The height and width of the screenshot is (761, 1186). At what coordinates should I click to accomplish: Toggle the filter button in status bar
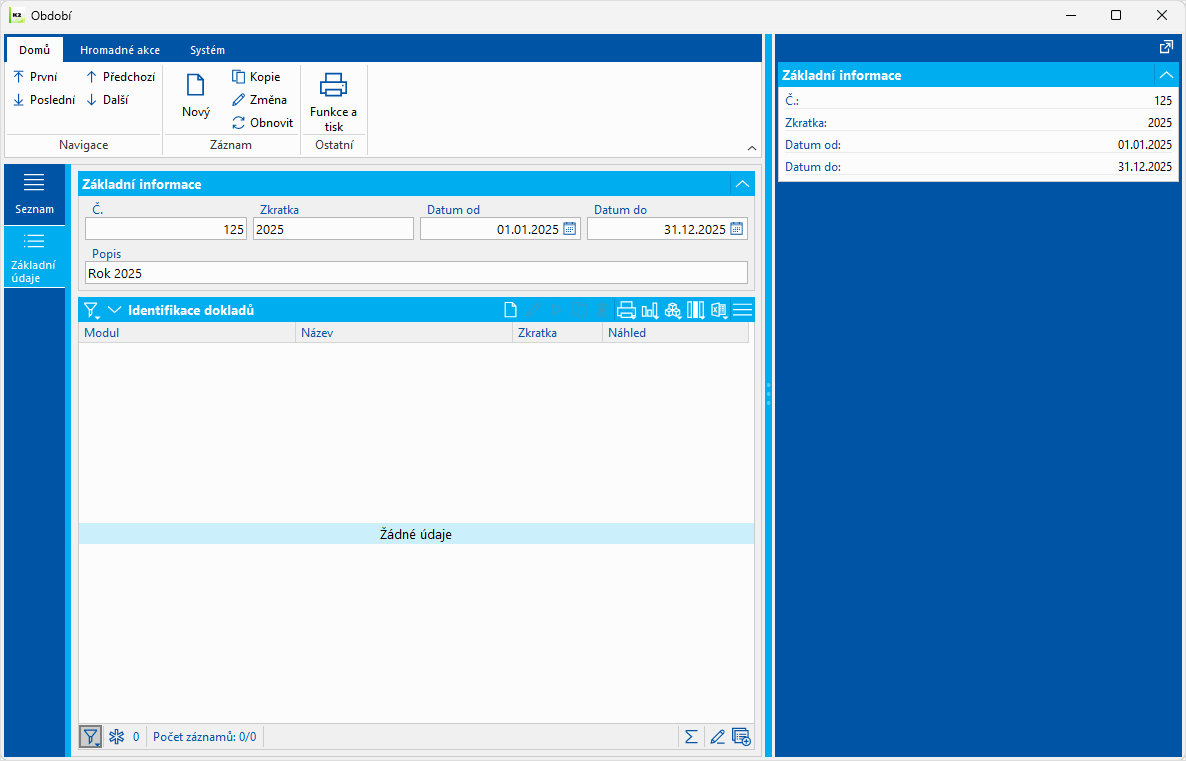(x=91, y=736)
